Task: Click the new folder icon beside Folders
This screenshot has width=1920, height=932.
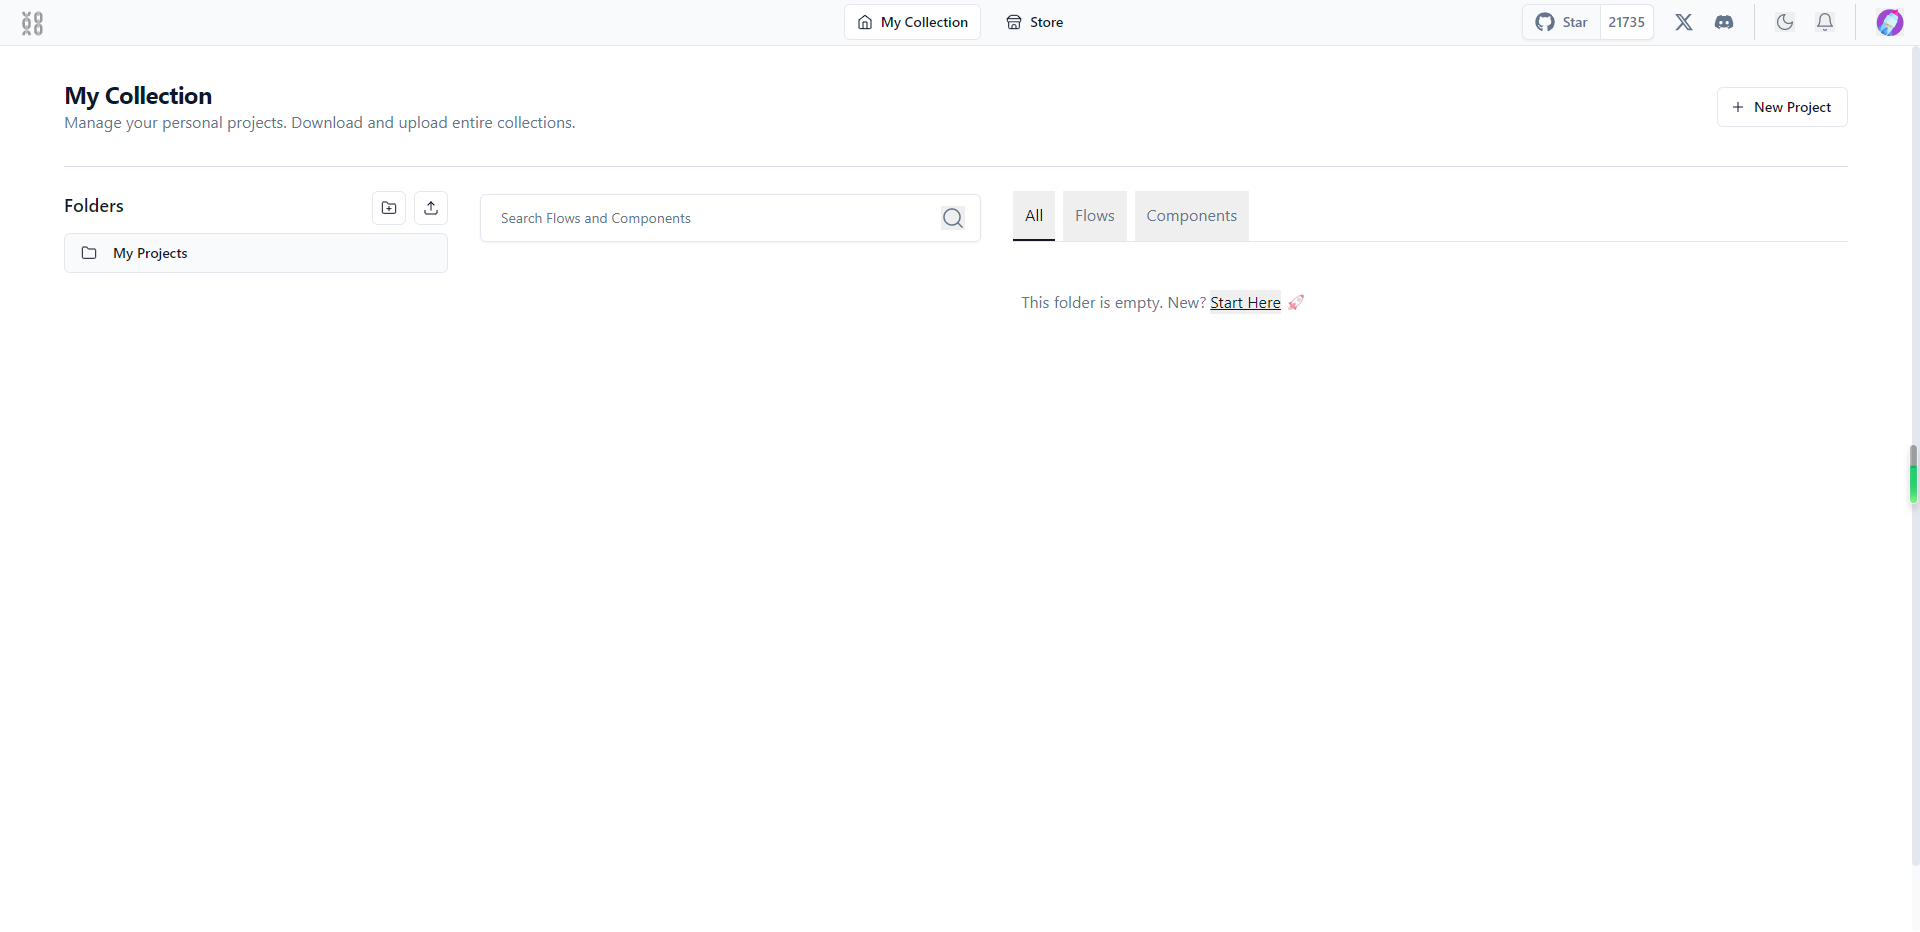Action: [x=389, y=208]
